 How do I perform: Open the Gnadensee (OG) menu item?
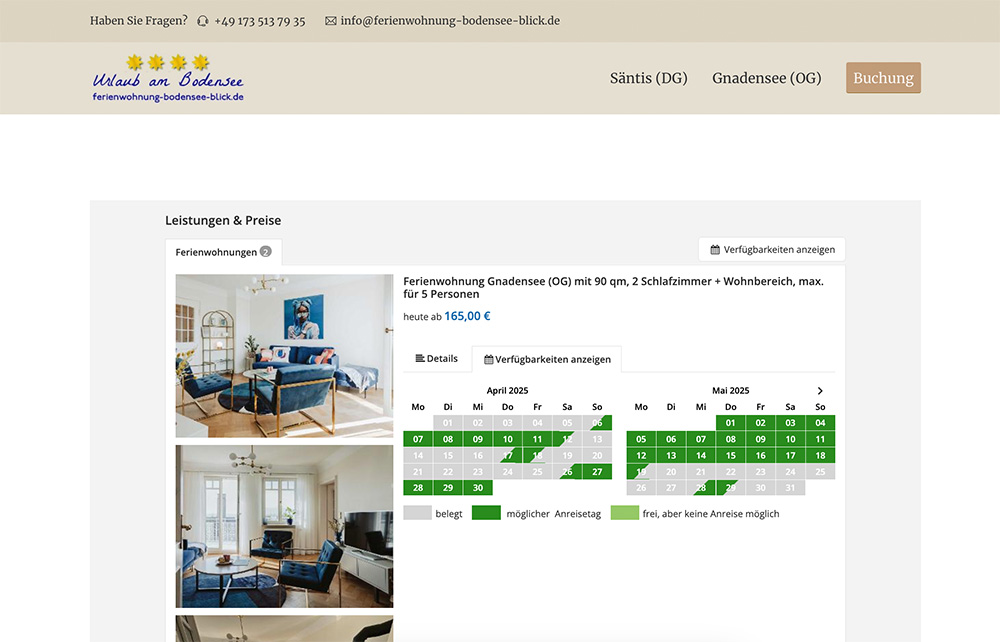[766, 78]
